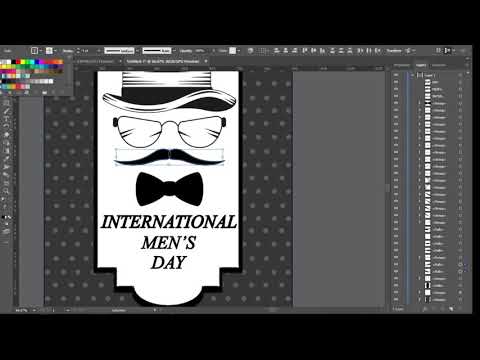Viewport: 480px width, 360px height.
Task: Click Horizontal Align Left icon
Action: [276, 51]
